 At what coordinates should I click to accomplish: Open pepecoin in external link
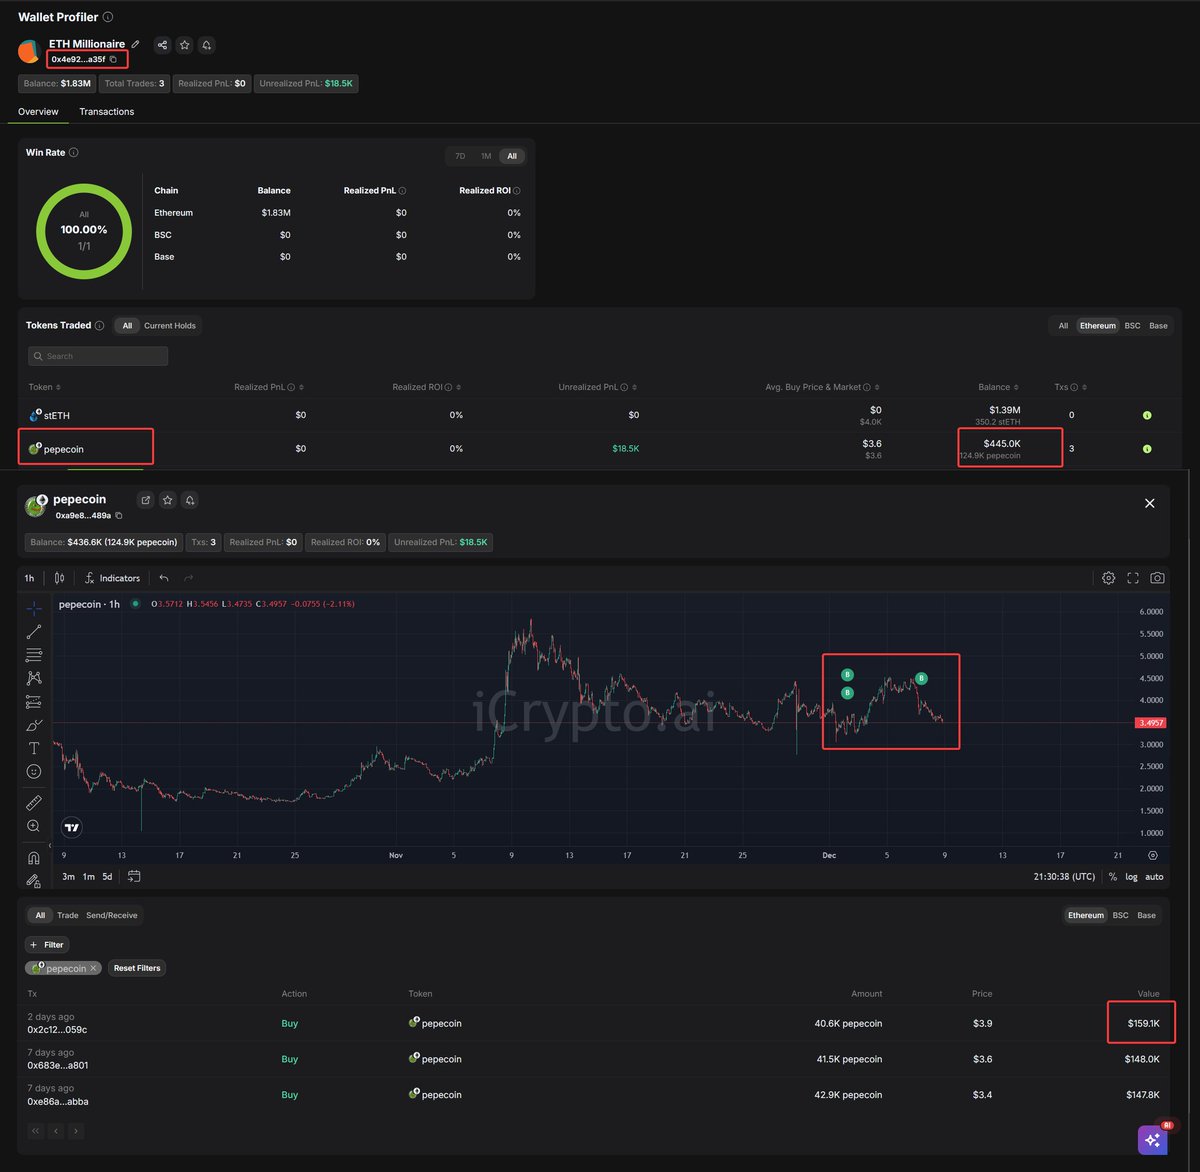[x=145, y=500]
